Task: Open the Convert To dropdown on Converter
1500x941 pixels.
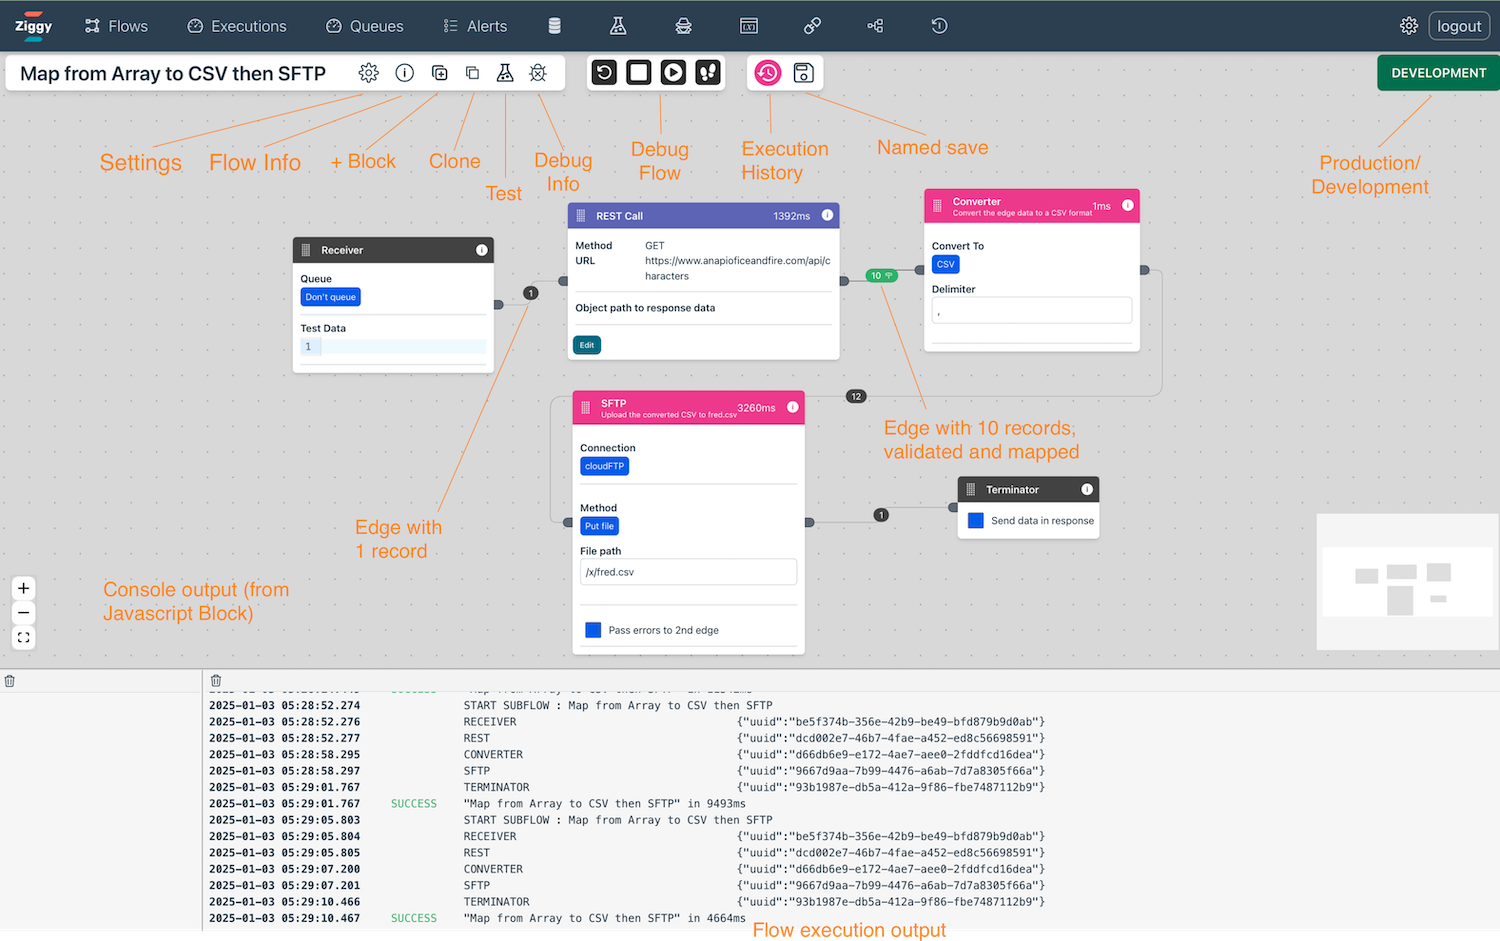Action: pos(945,264)
